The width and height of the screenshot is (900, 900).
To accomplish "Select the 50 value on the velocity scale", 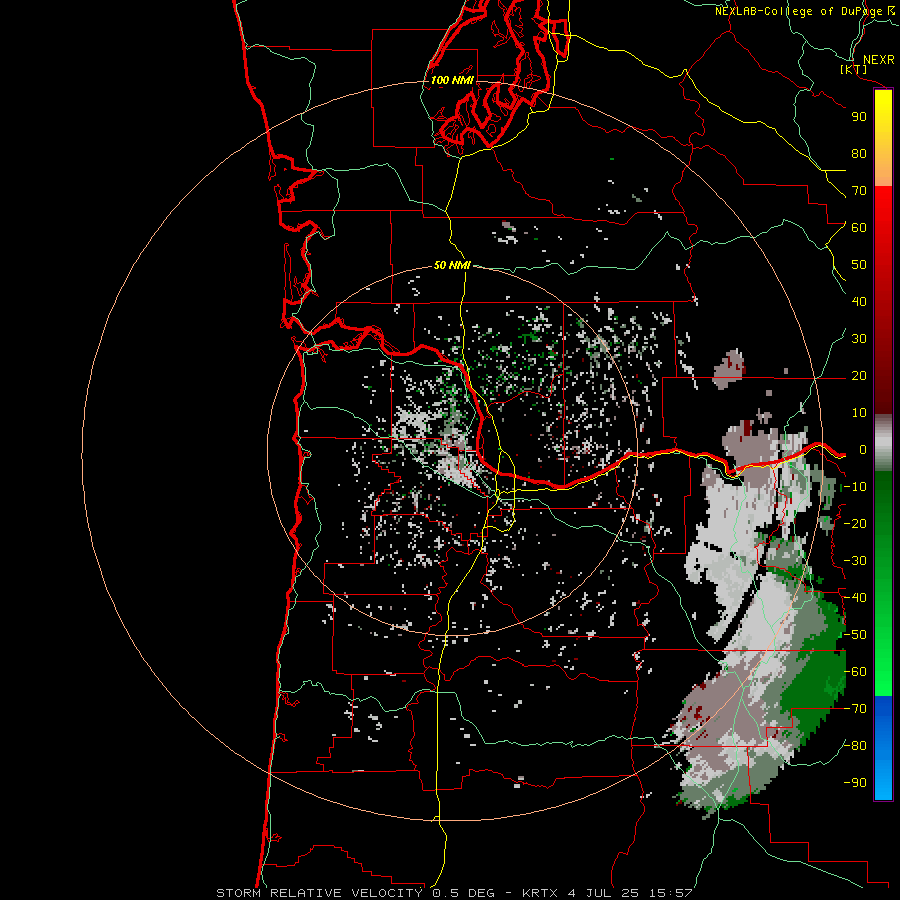I will pyautogui.click(x=859, y=265).
